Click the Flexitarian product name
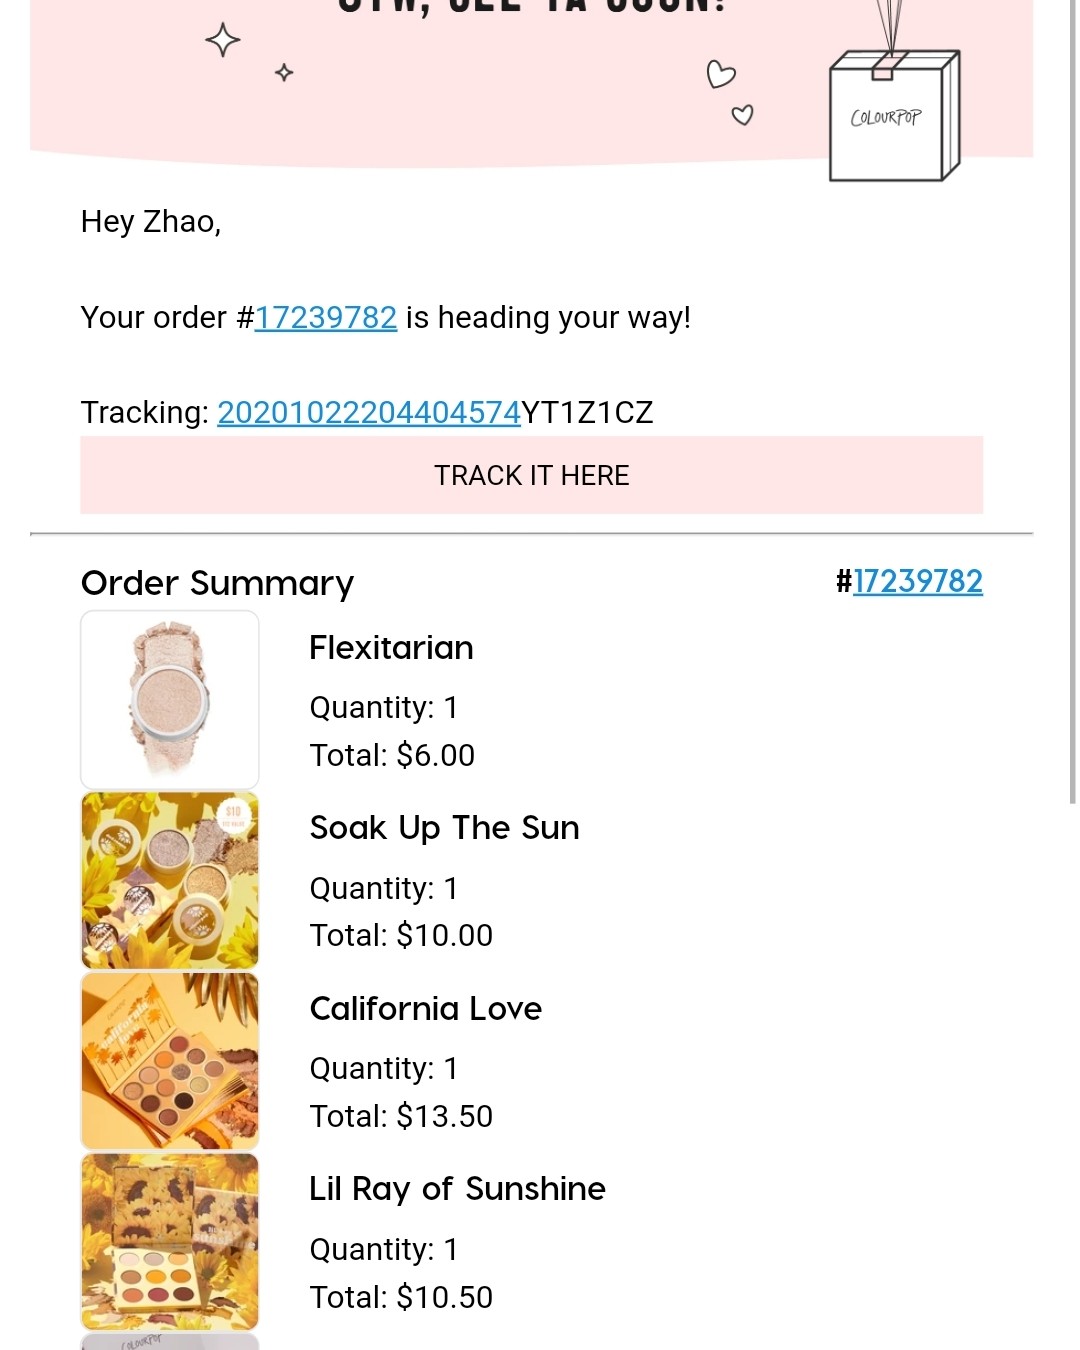Screen dimensions: 1080x1350 [x=391, y=648]
